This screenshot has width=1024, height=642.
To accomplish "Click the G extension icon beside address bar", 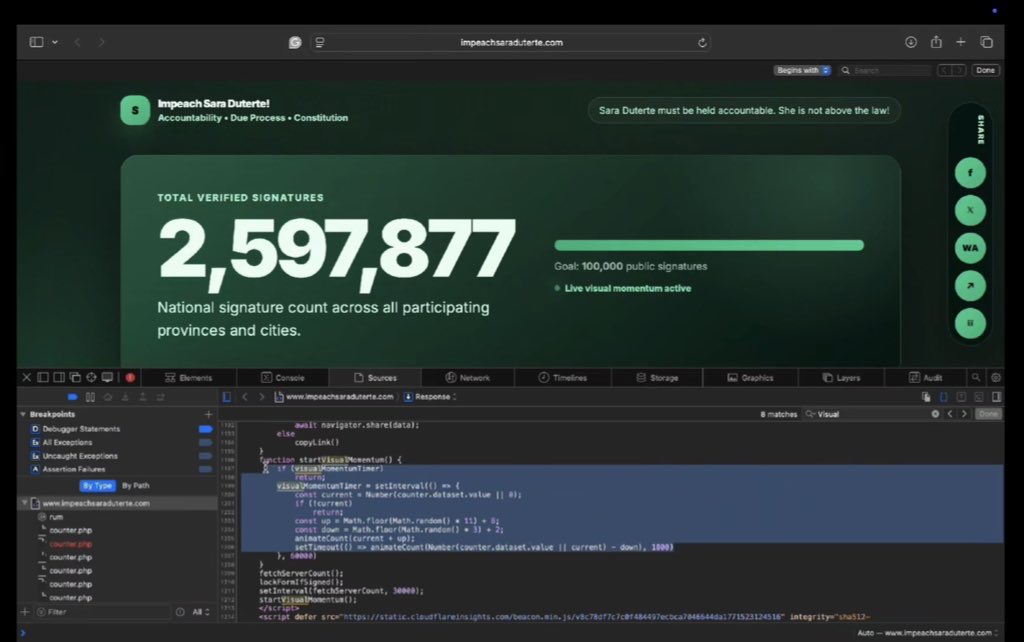I will [295, 42].
